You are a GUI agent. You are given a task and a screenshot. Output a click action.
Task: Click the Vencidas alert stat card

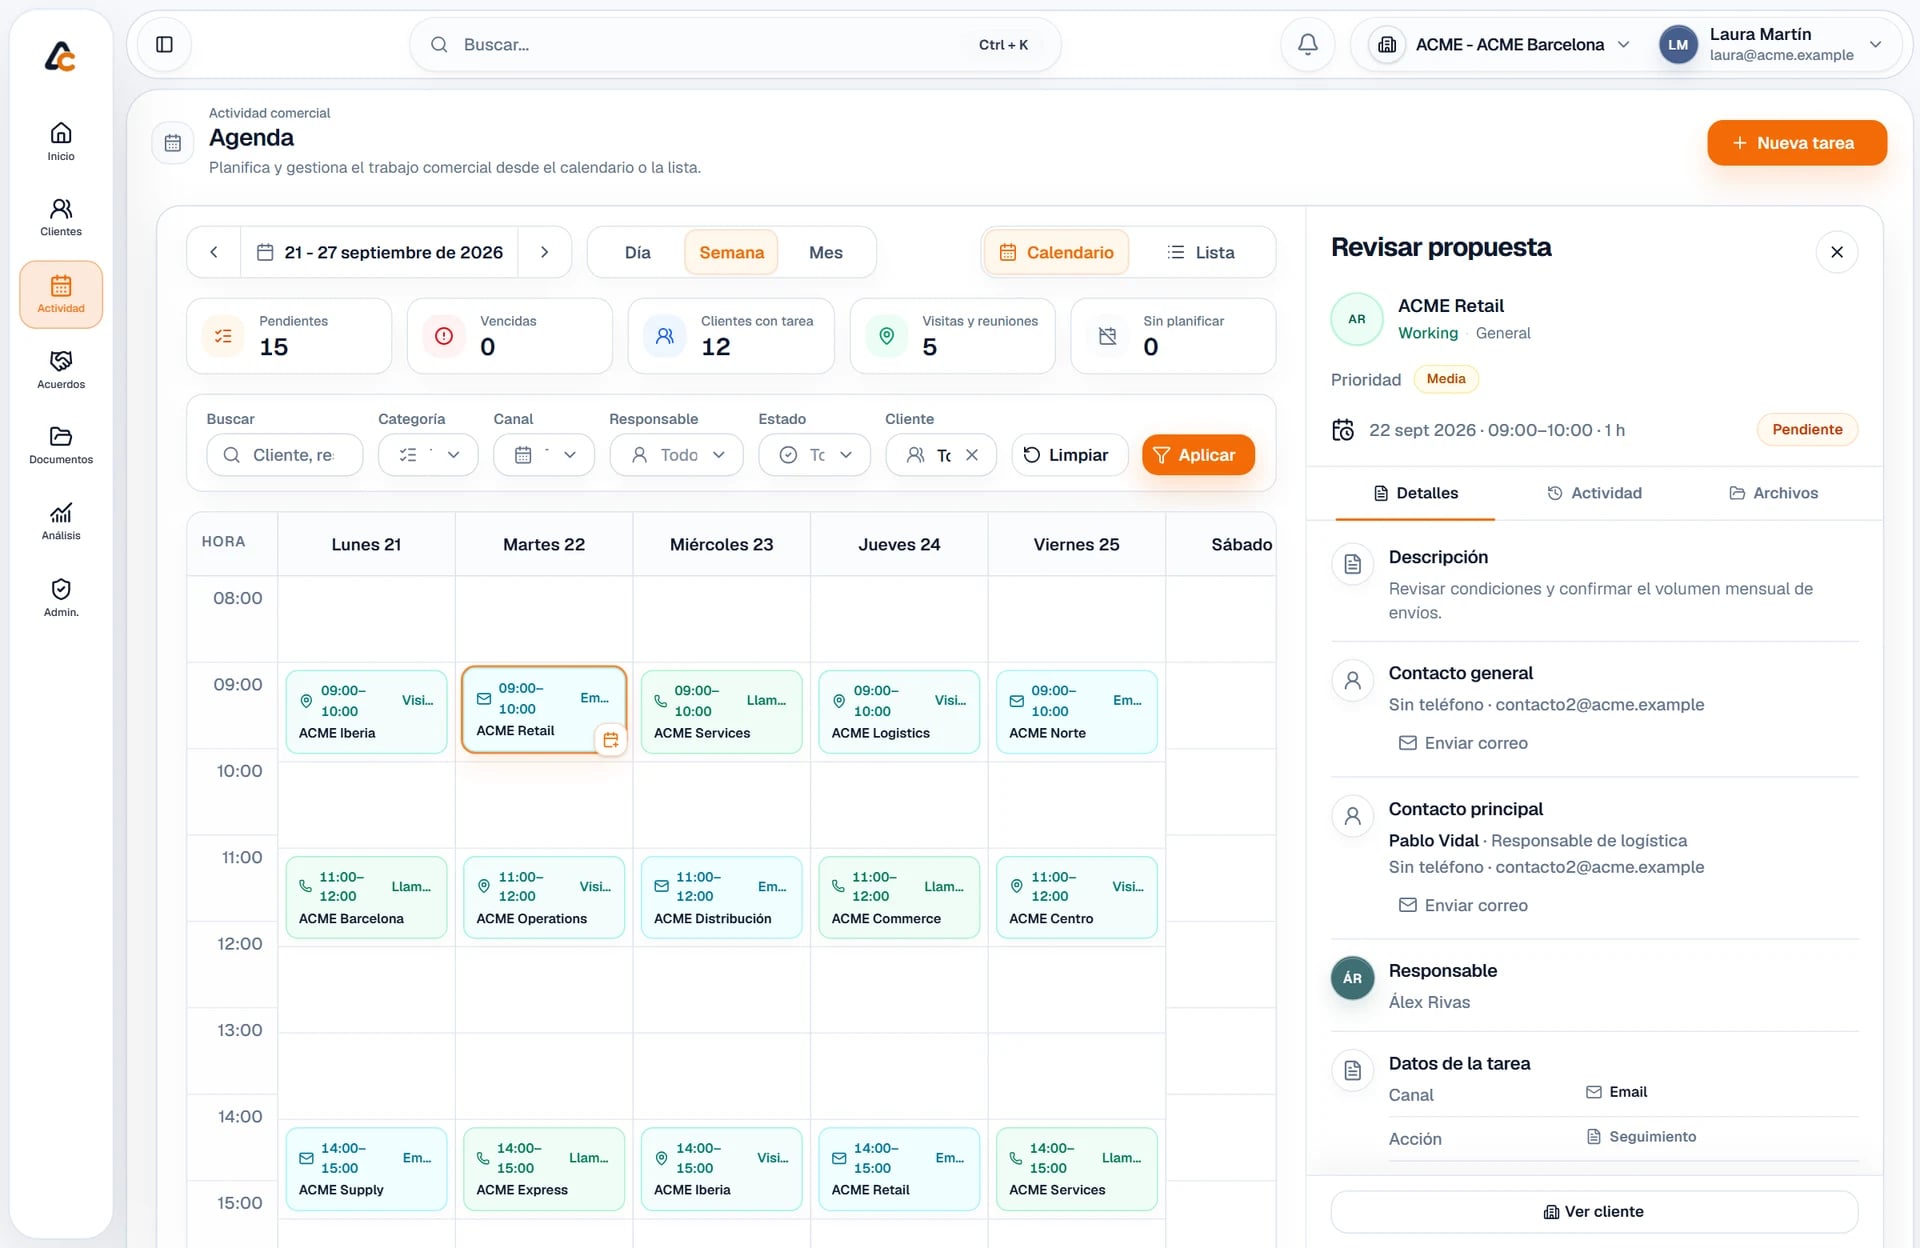(510, 336)
